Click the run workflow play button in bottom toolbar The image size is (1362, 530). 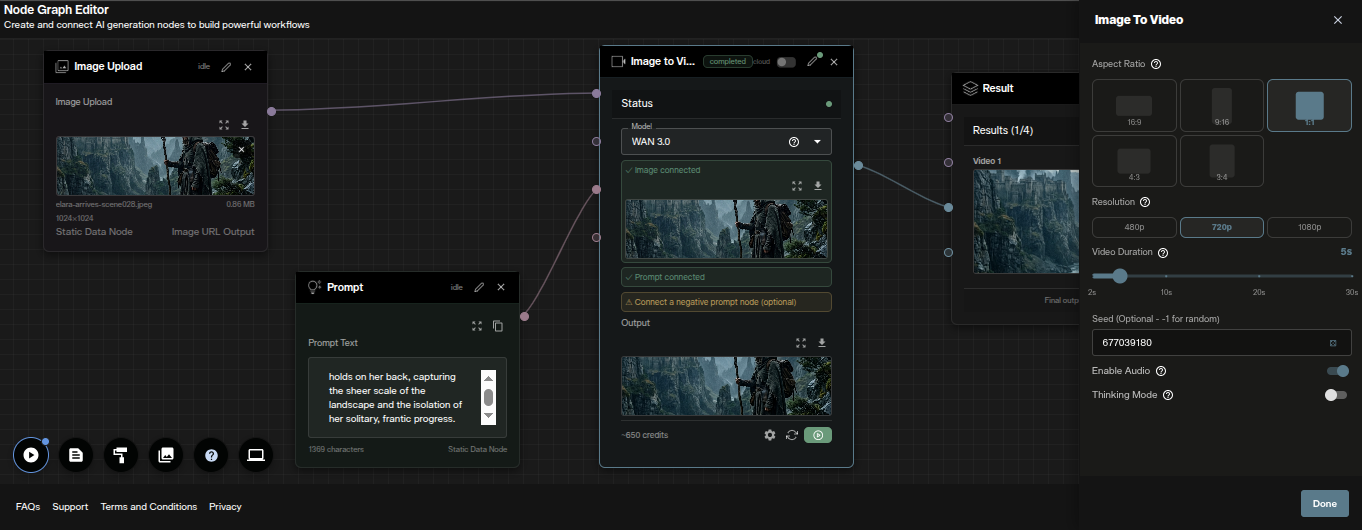click(x=31, y=455)
